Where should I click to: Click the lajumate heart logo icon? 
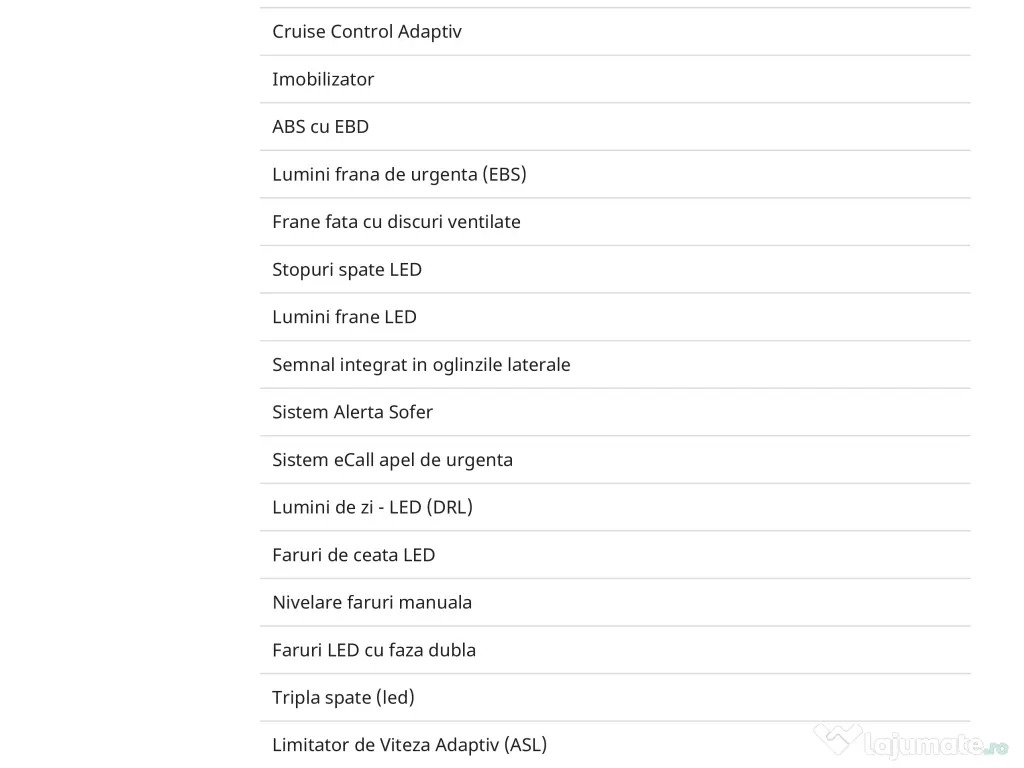coord(837,741)
